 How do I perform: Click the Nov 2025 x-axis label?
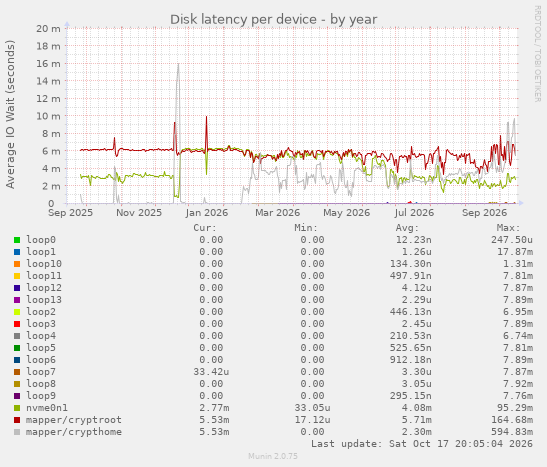139,213
